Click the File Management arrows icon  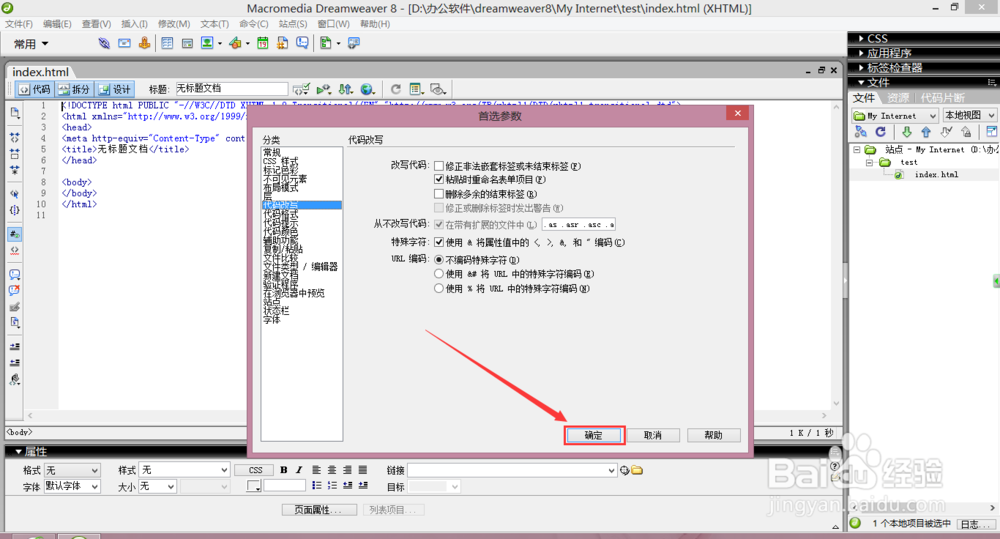point(346,89)
